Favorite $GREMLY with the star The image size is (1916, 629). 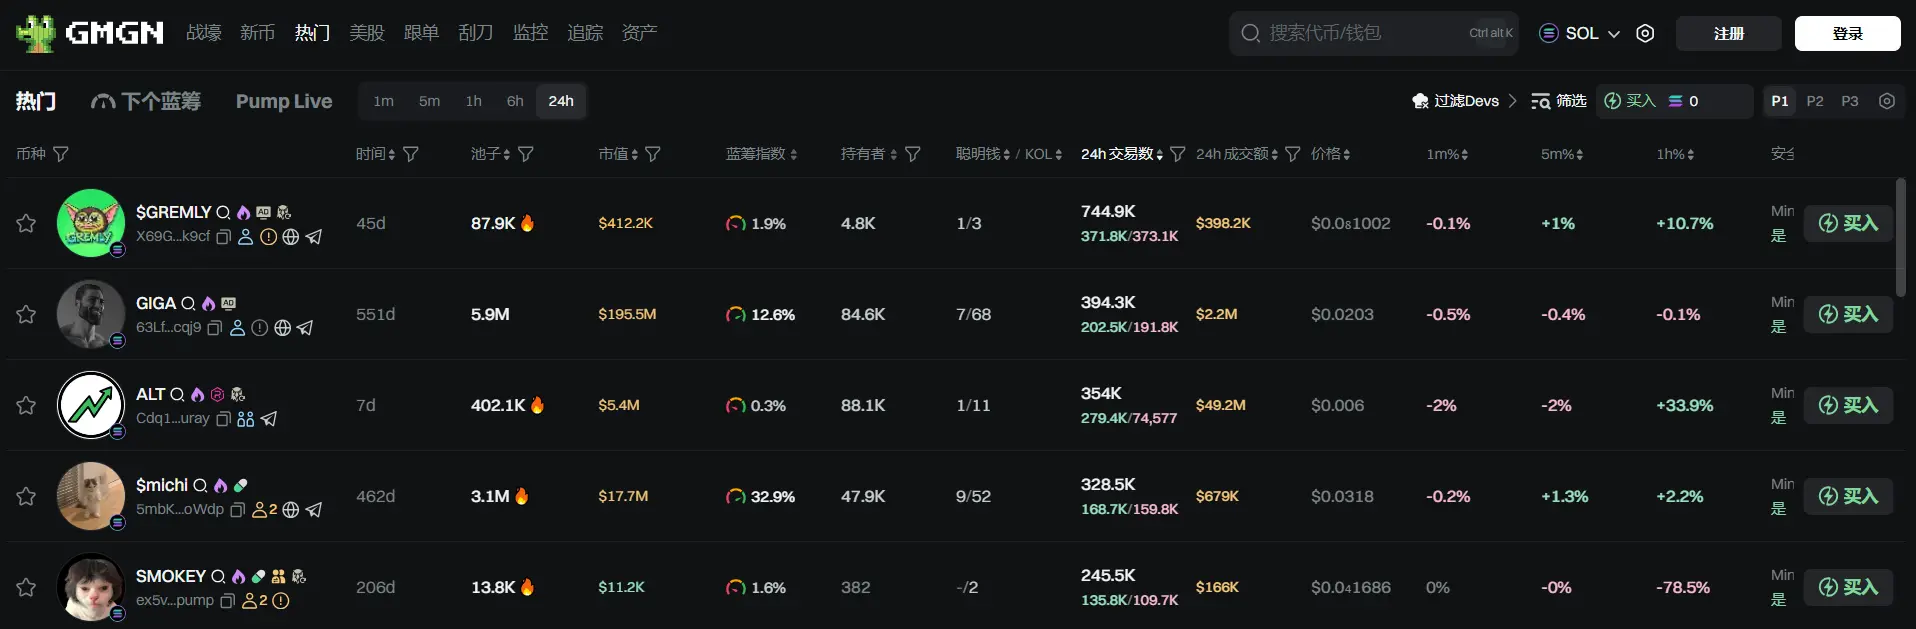click(26, 223)
